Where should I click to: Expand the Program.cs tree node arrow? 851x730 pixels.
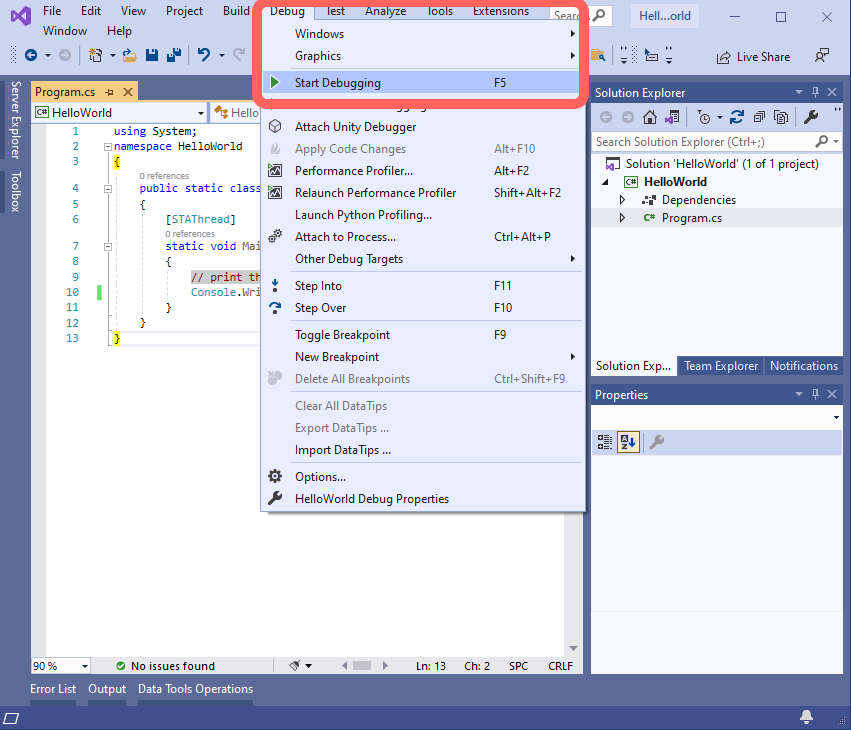tap(622, 218)
